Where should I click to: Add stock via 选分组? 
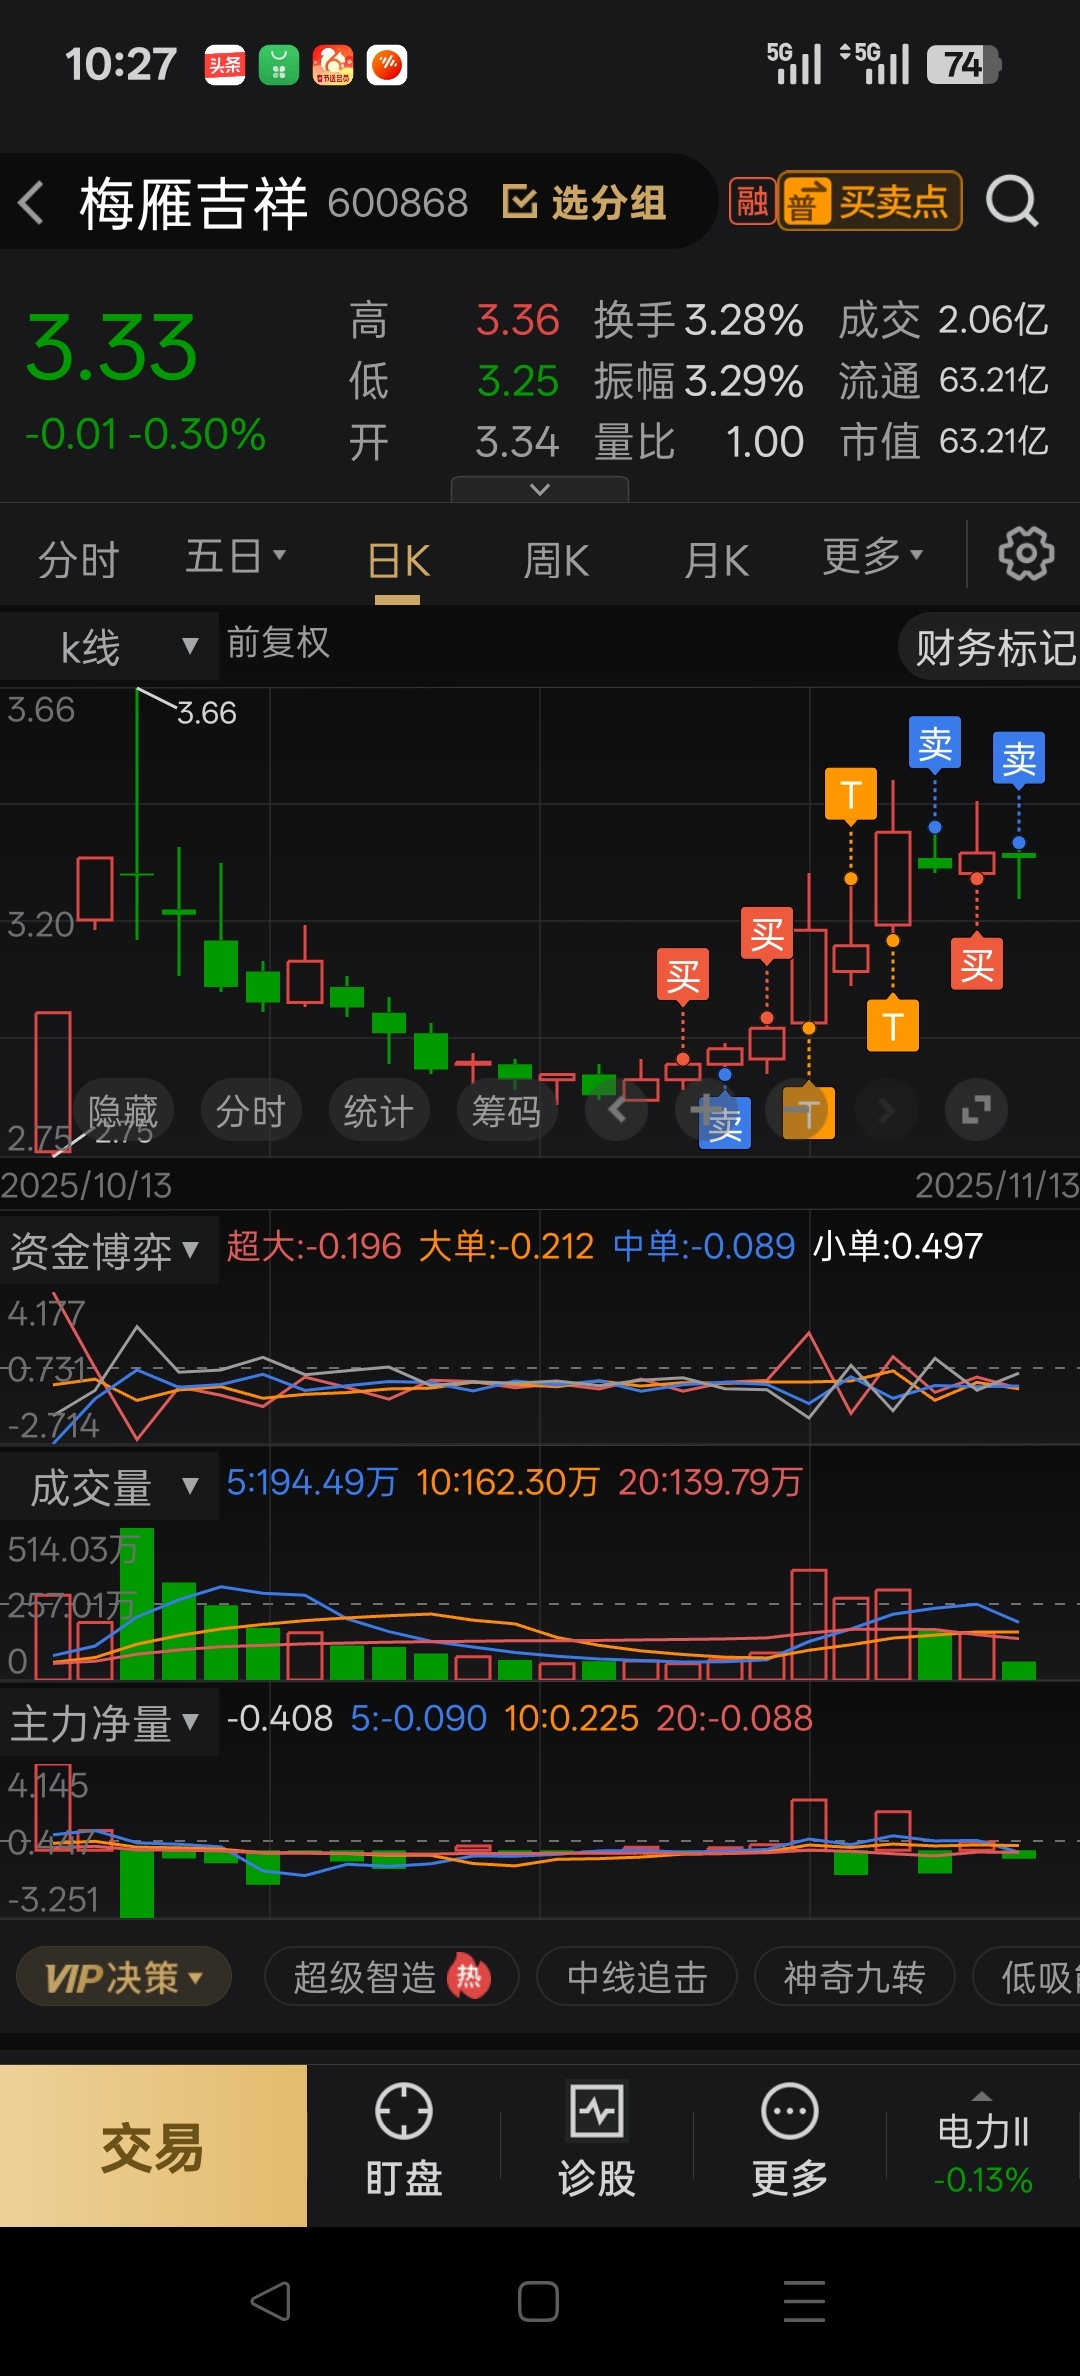[x=585, y=202]
